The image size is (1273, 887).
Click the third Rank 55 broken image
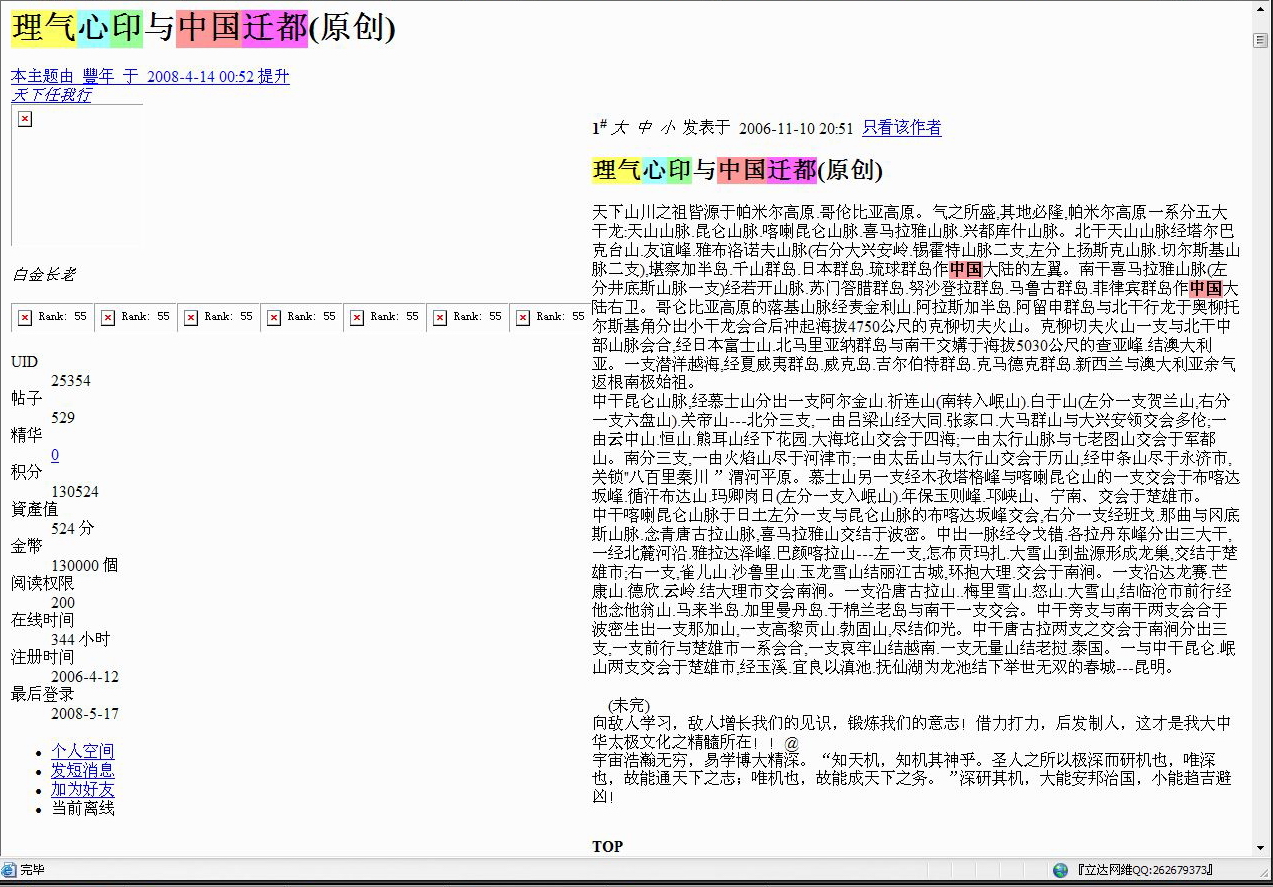click(191, 317)
